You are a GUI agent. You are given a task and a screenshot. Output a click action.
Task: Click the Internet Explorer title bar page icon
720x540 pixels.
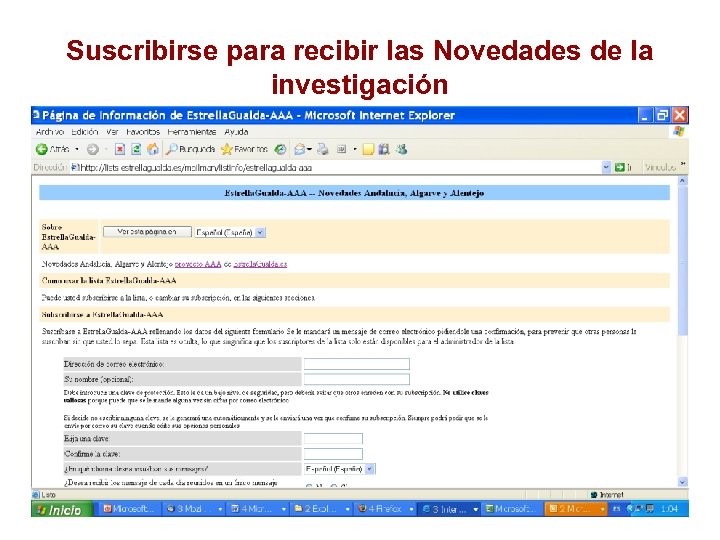[36, 114]
